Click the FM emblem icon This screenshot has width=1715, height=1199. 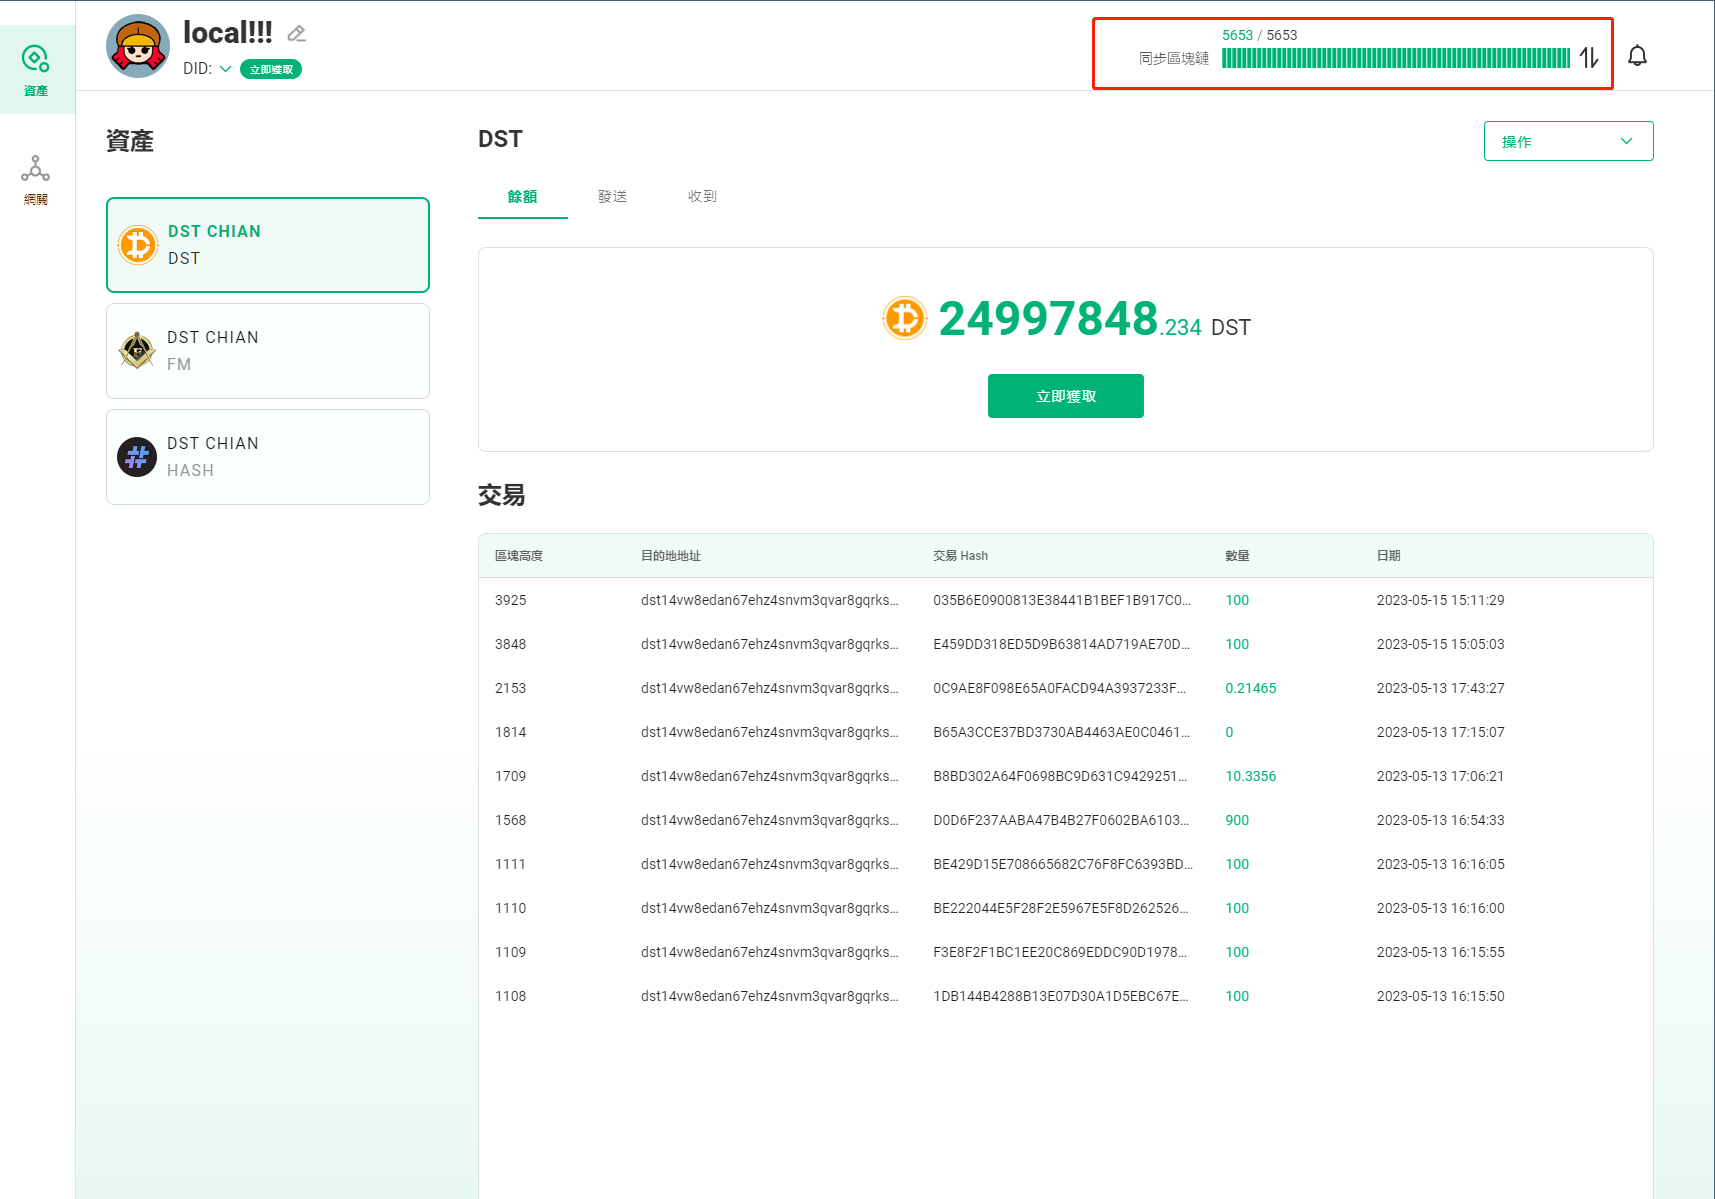(137, 351)
